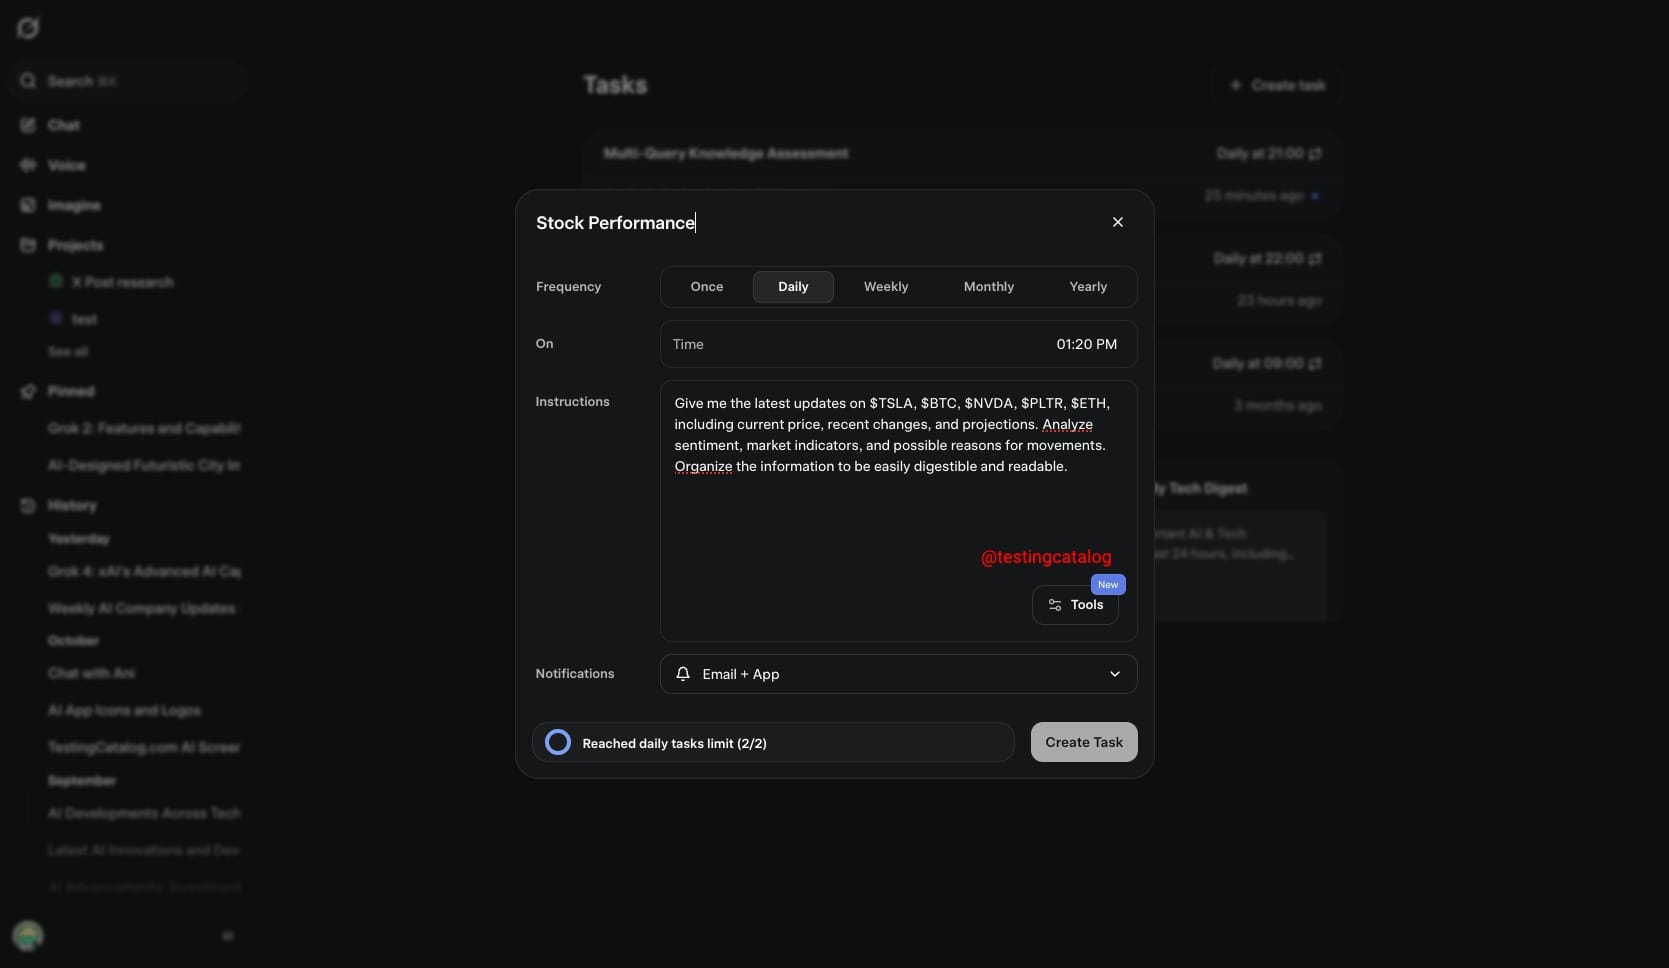This screenshot has height=968, width=1669.
Task: Click the user avatar icon
Action: [28, 936]
